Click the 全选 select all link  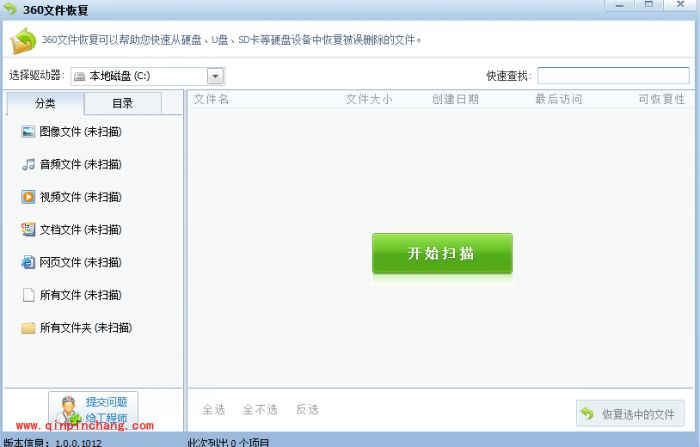click(x=214, y=409)
